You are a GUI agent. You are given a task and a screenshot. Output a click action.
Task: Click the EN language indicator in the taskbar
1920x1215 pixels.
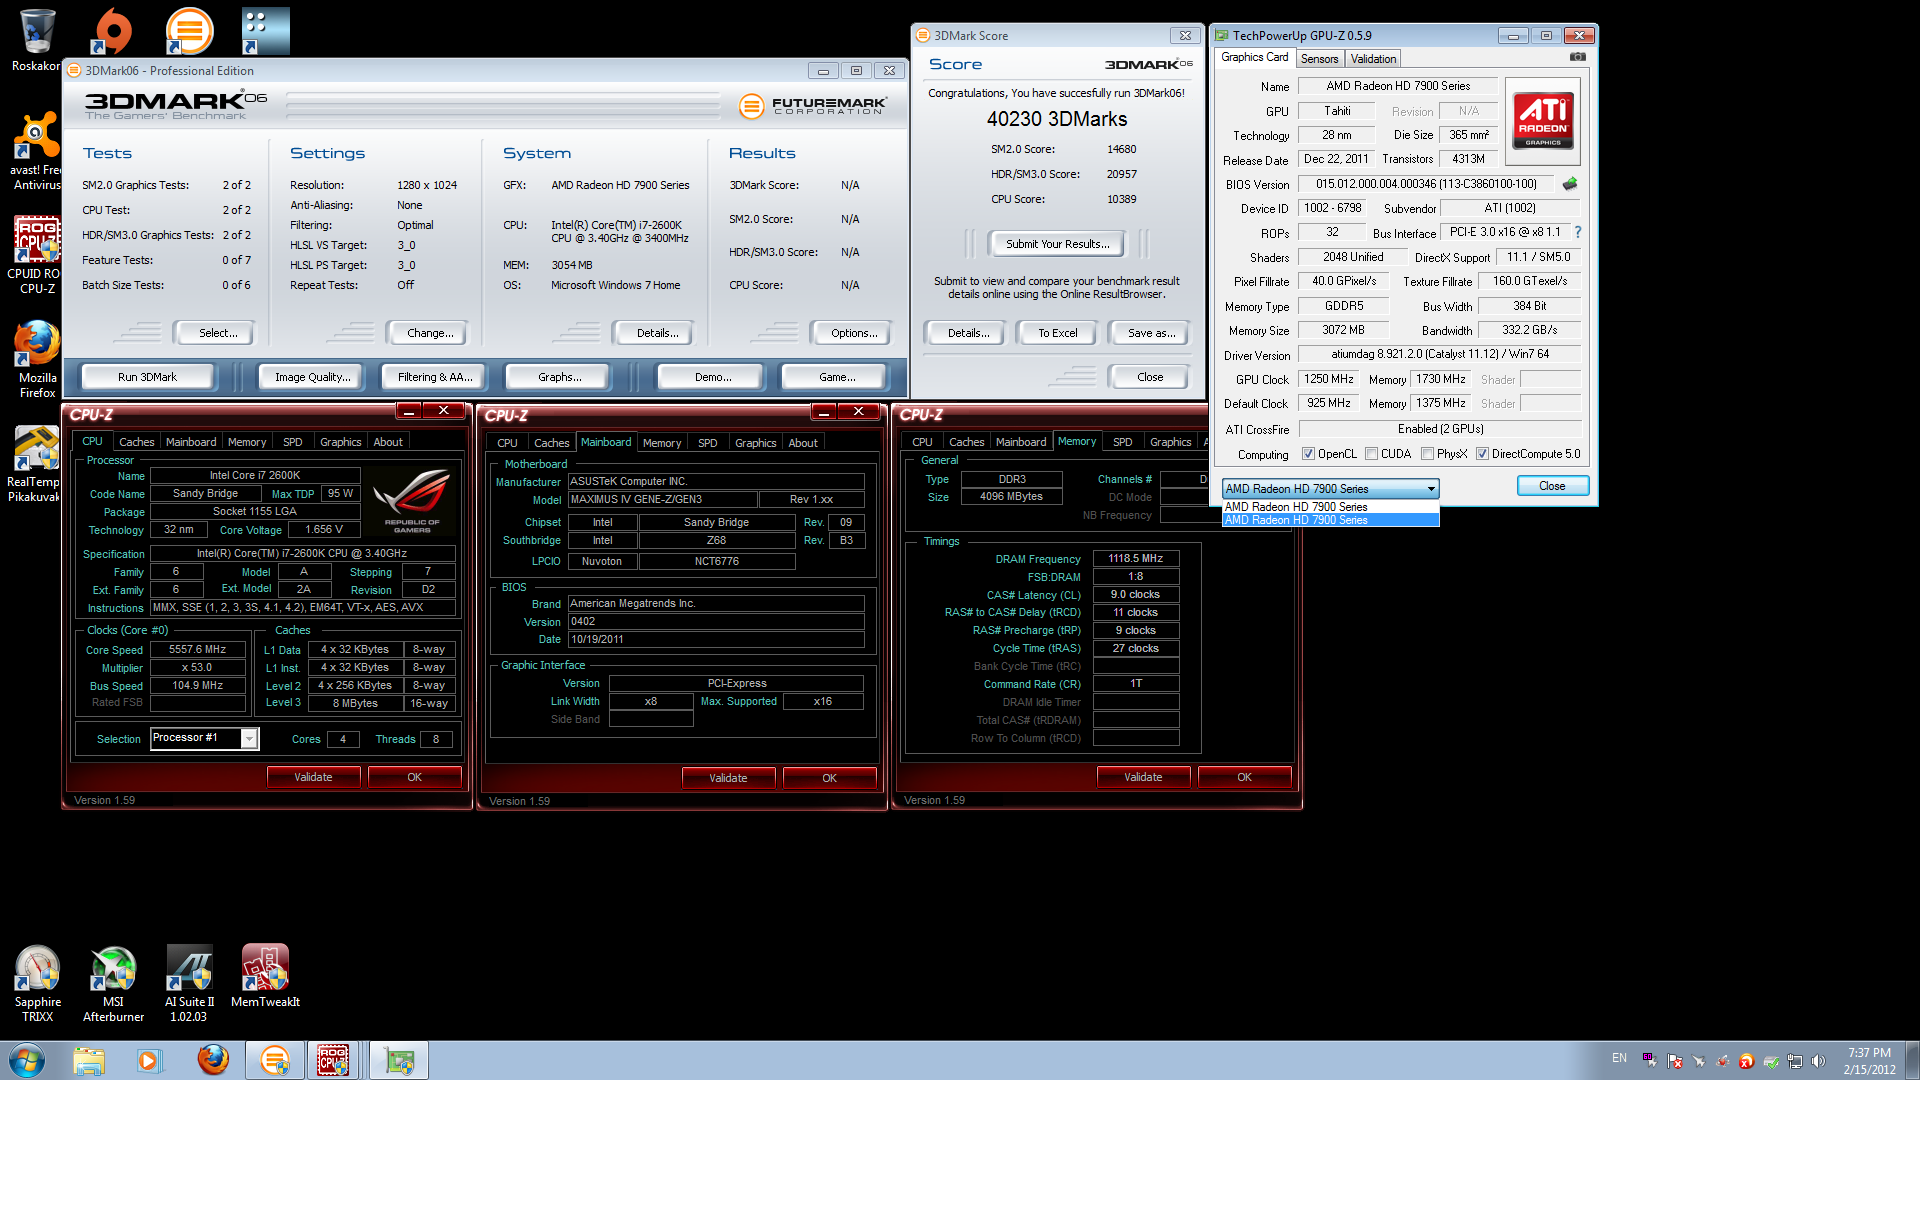pyautogui.click(x=1619, y=1058)
